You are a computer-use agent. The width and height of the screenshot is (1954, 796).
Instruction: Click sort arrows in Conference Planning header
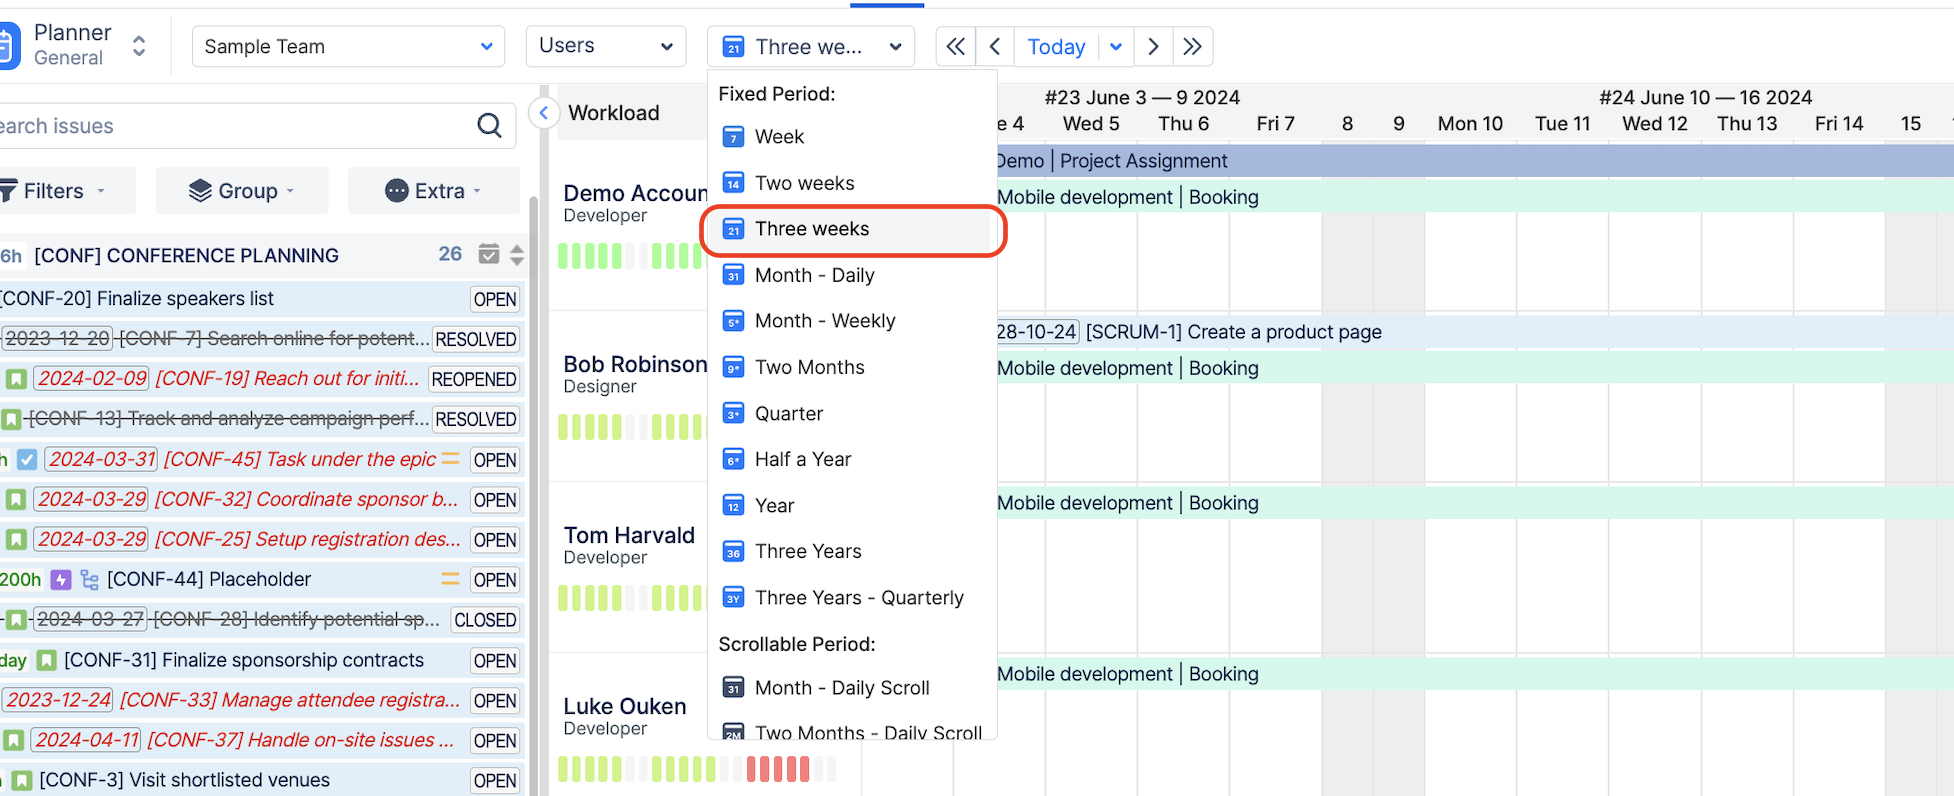(516, 255)
